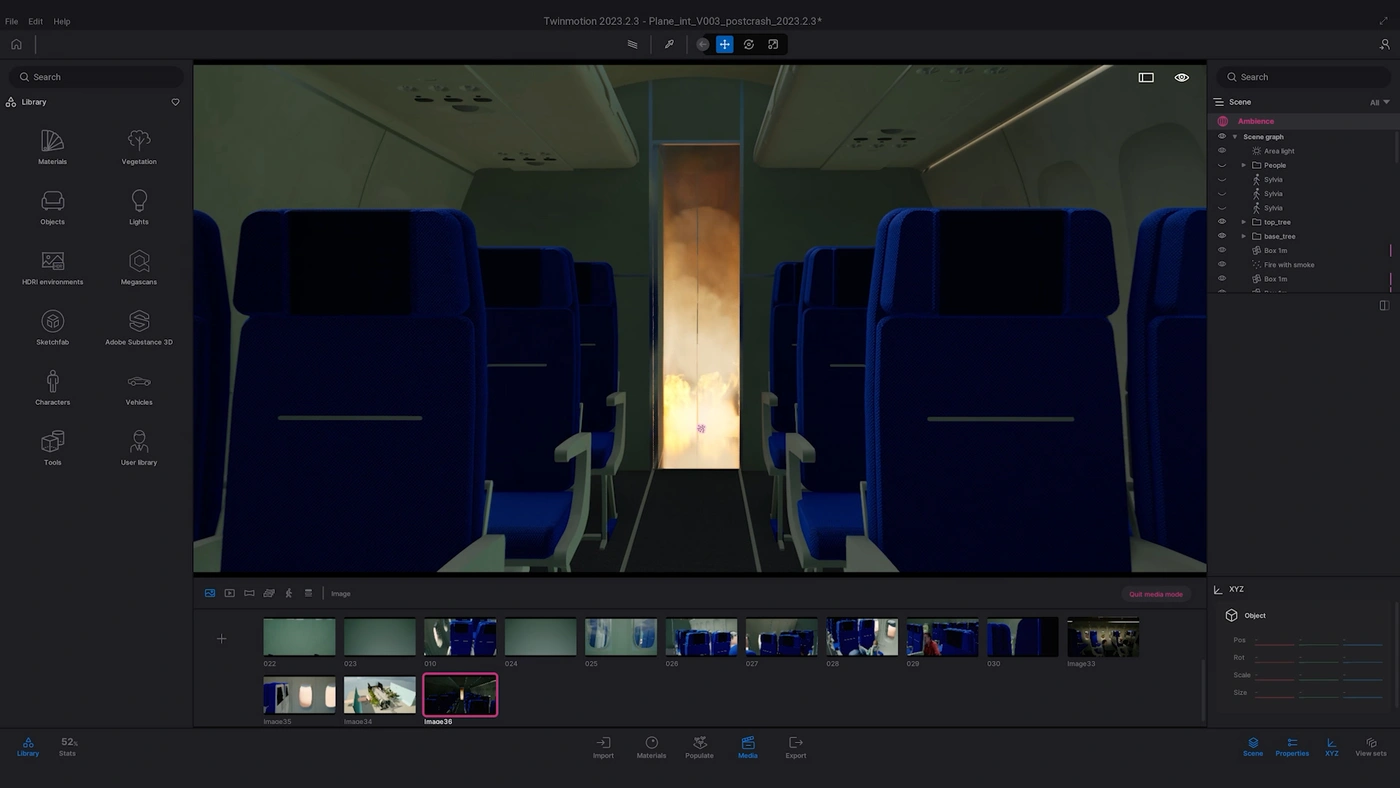1400x788 pixels.
Task: Expand the People folder
Action: (1244, 165)
